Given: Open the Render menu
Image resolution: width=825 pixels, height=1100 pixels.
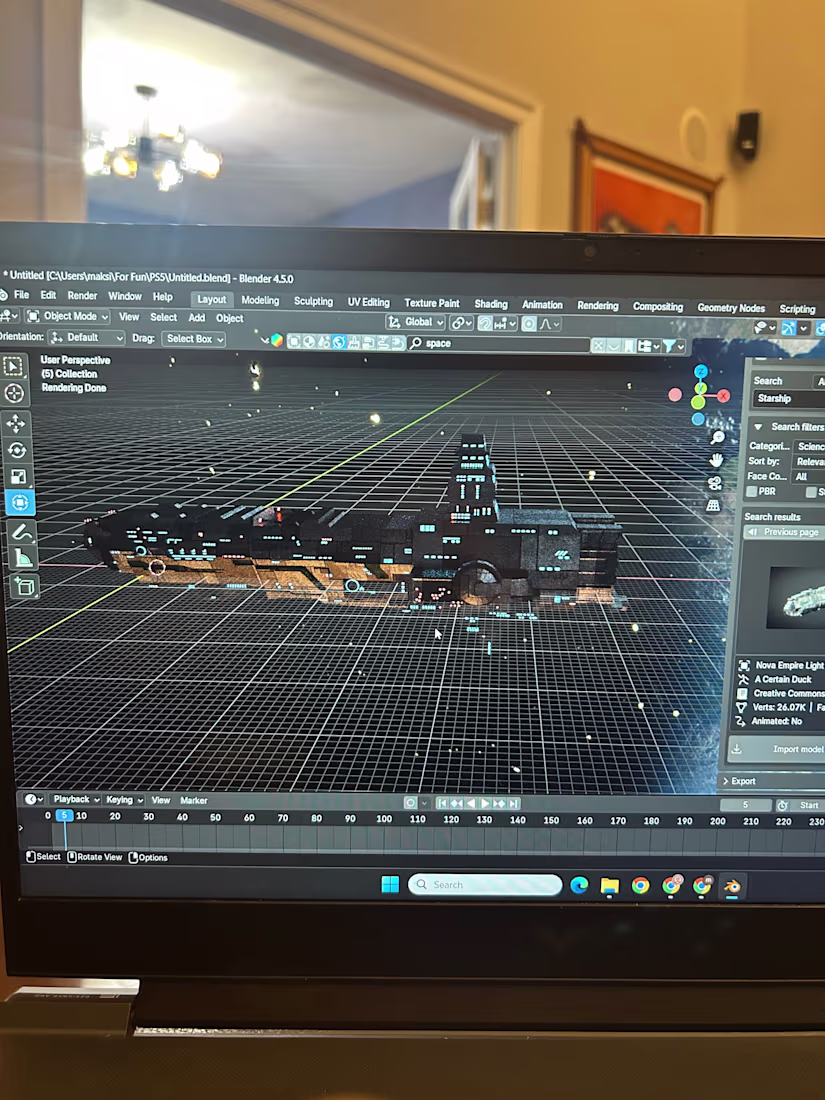Looking at the screenshot, I should 82,296.
